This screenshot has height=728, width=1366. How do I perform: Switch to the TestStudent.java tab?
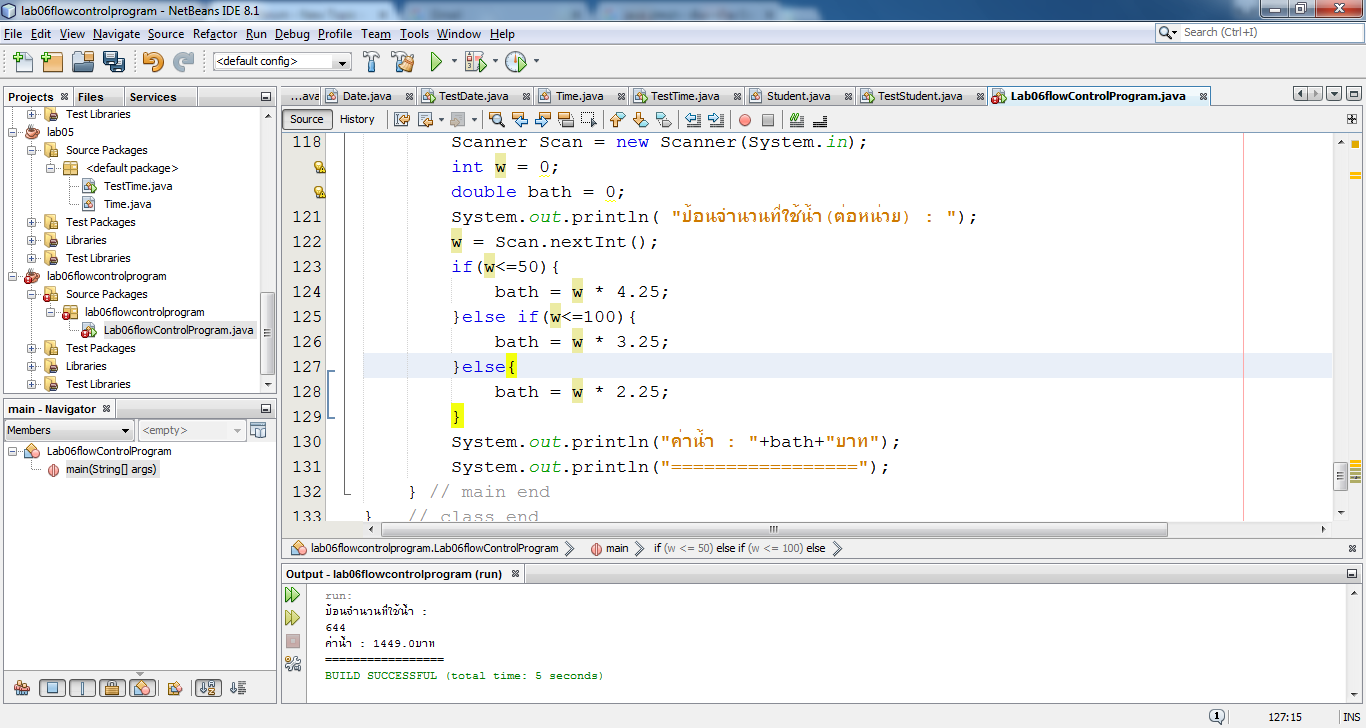pyautogui.click(x=920, y=96)
